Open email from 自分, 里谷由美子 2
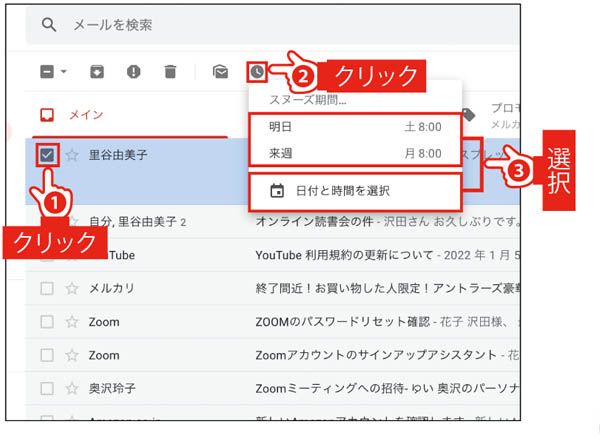 137,222
